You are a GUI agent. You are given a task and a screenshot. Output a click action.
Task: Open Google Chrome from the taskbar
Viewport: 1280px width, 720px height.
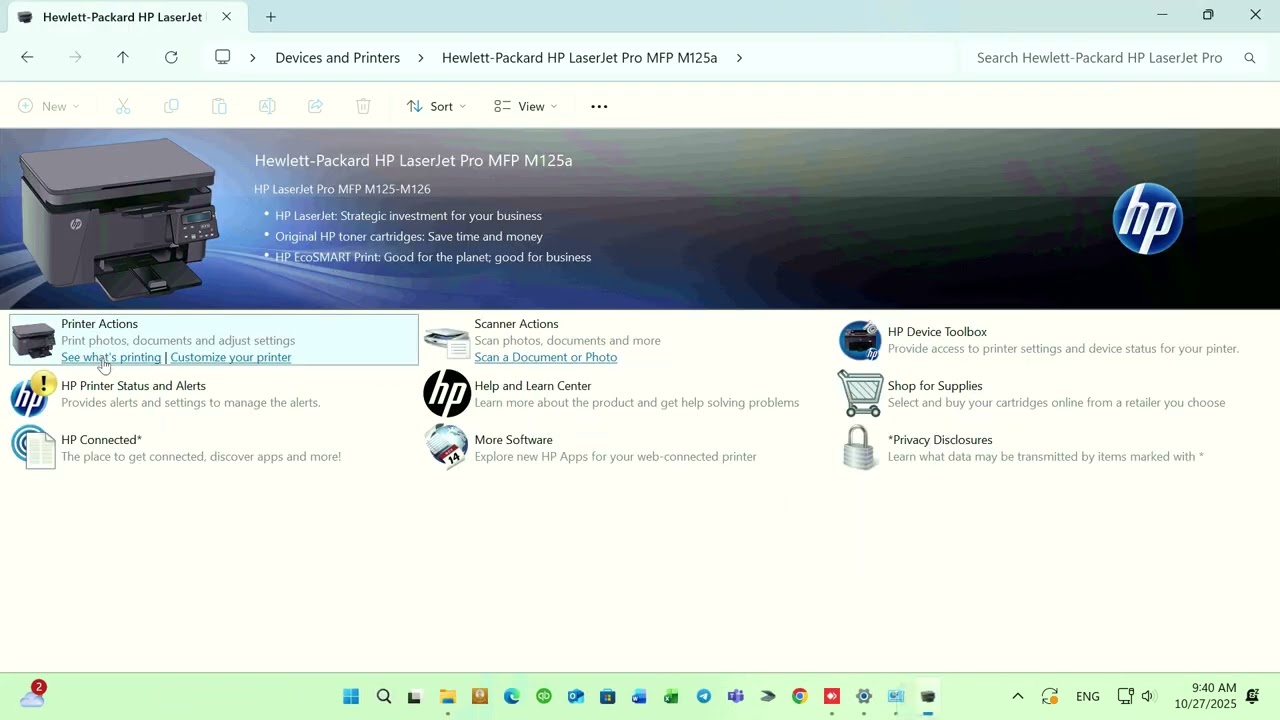(800, 697)
